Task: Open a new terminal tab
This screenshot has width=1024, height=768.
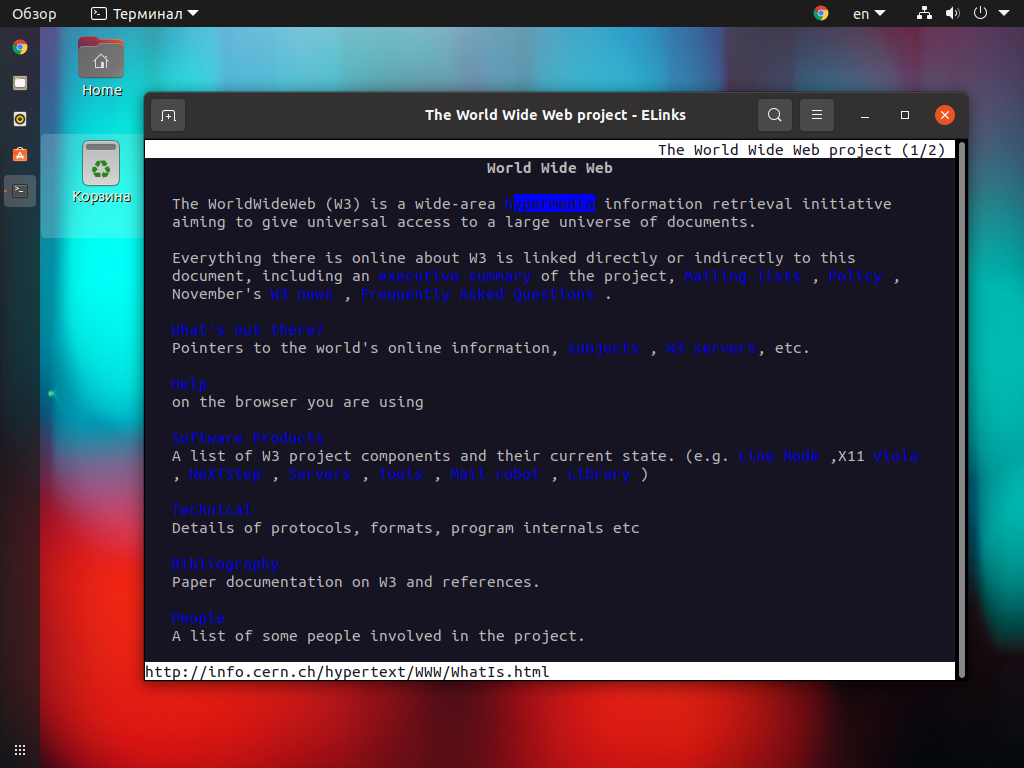Action: (168, 116)
